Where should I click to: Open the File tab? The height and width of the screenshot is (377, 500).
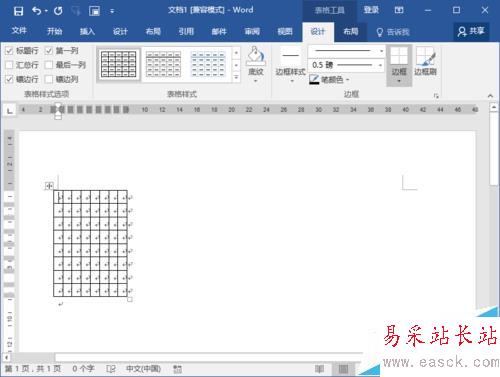point(19,31)
